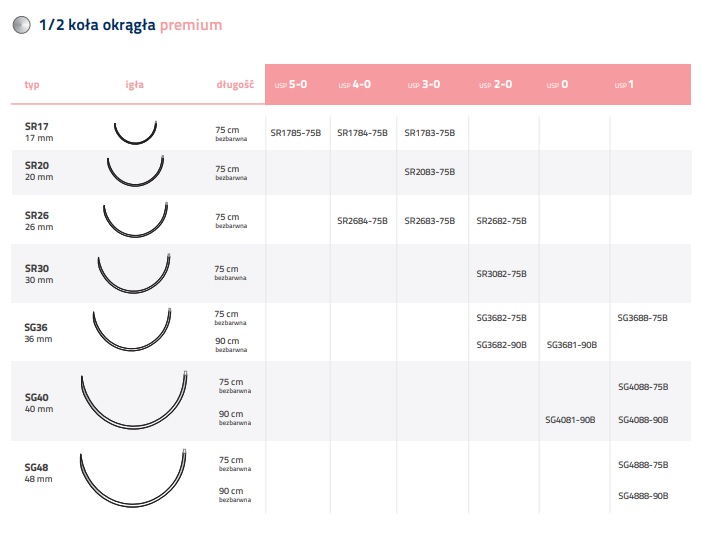
Task: Click product code SR1785-75B
Action: pos(294,133)
